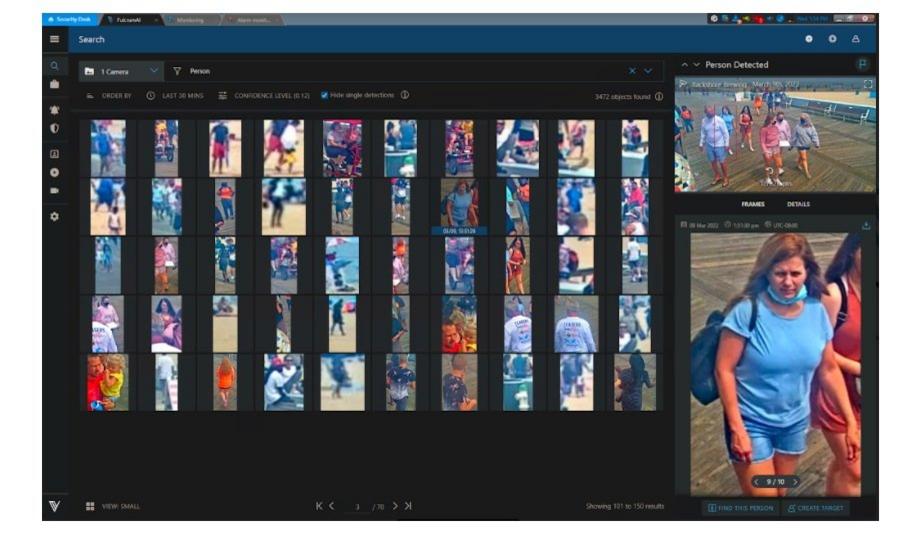Open the briefcase cases icon in sidebar
Image resolution: width=920 pixels, height=533 pixels.
tap(55, 85)
